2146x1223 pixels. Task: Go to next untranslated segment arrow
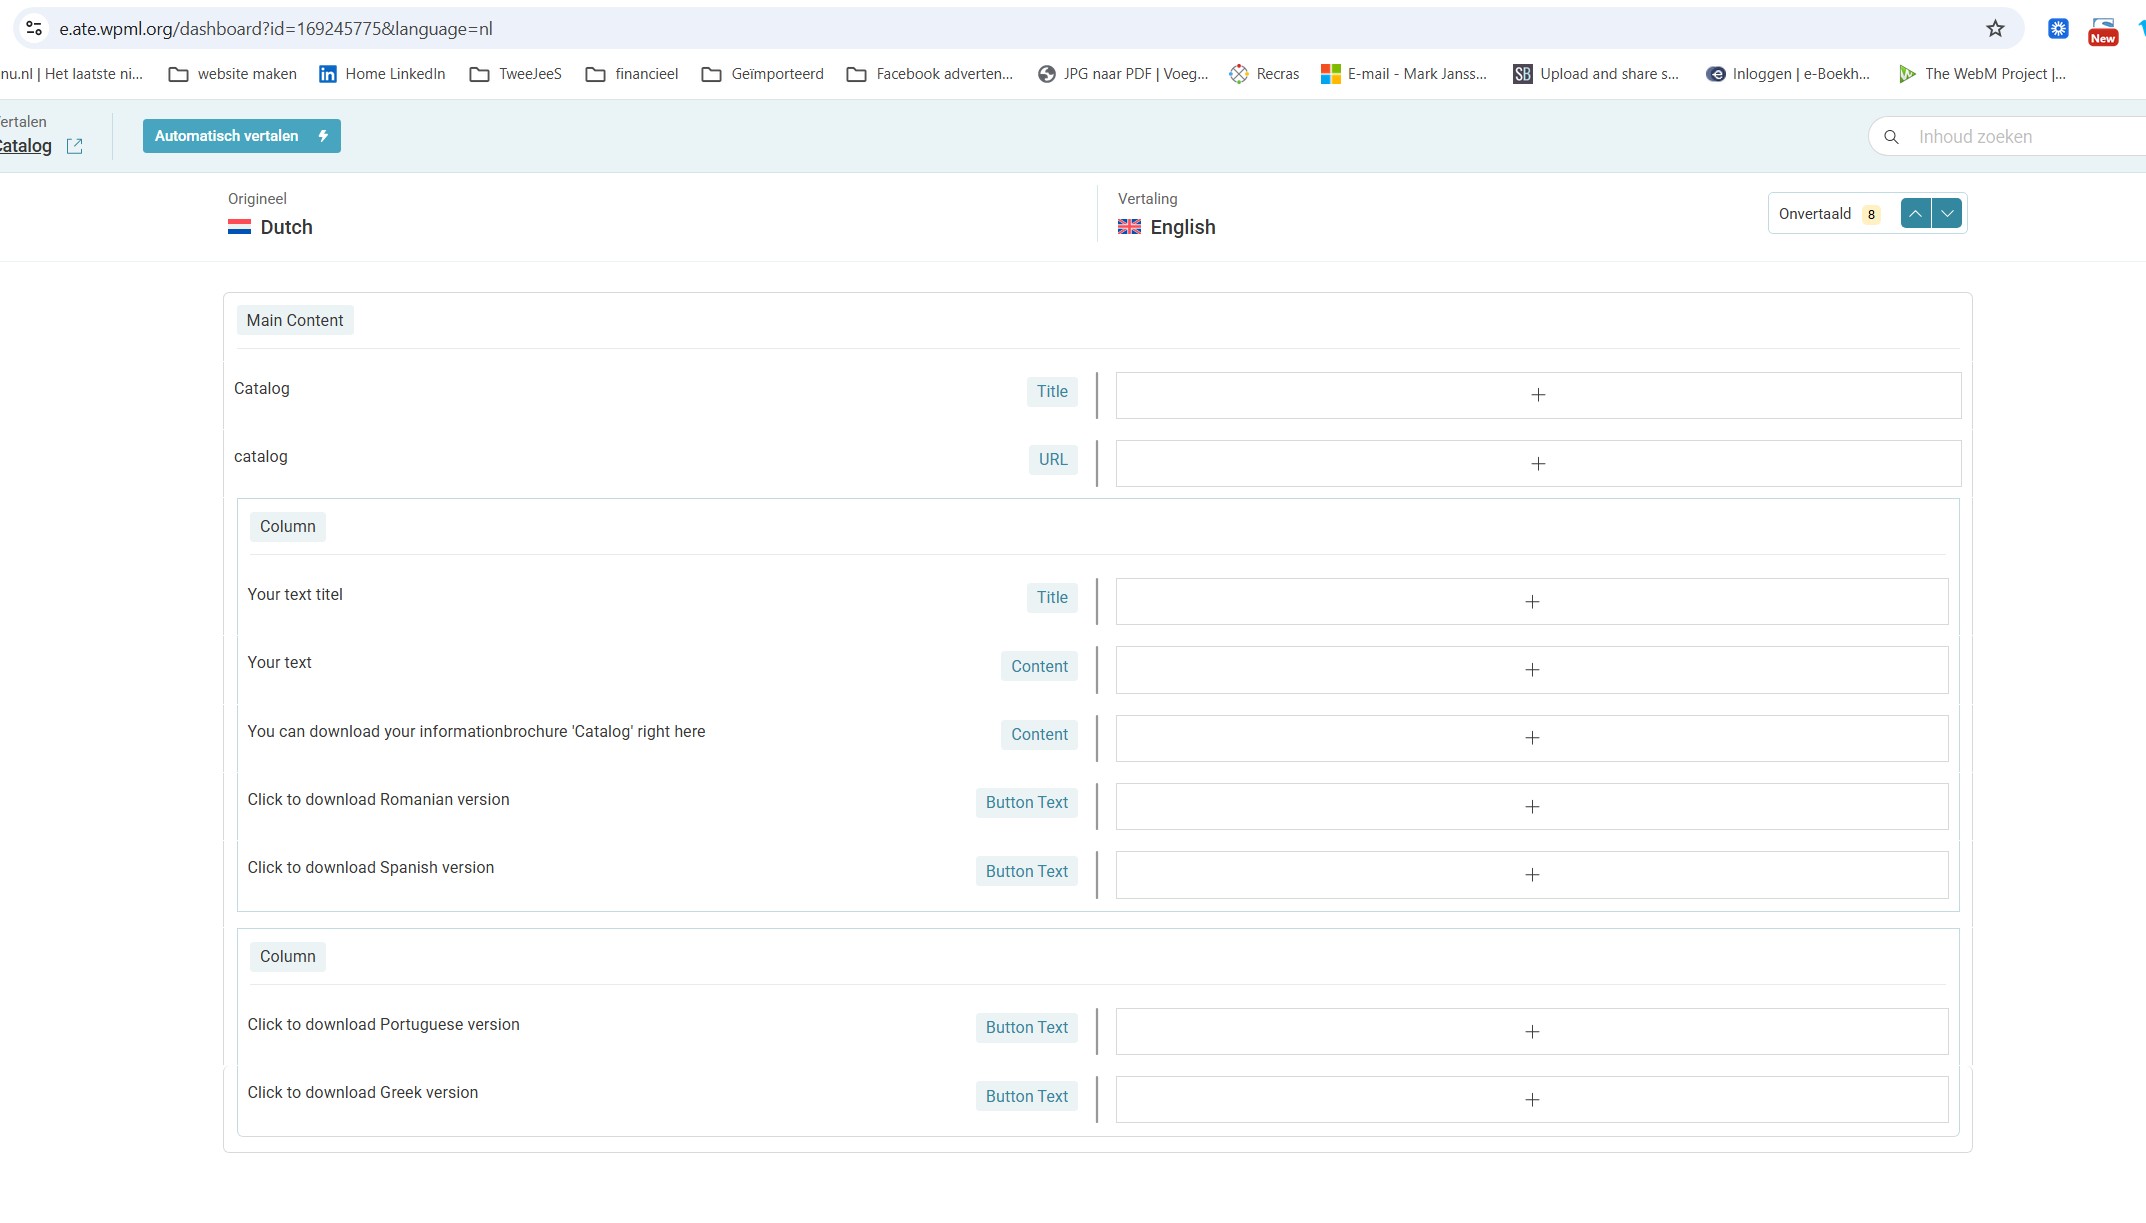pos(1947,214)
